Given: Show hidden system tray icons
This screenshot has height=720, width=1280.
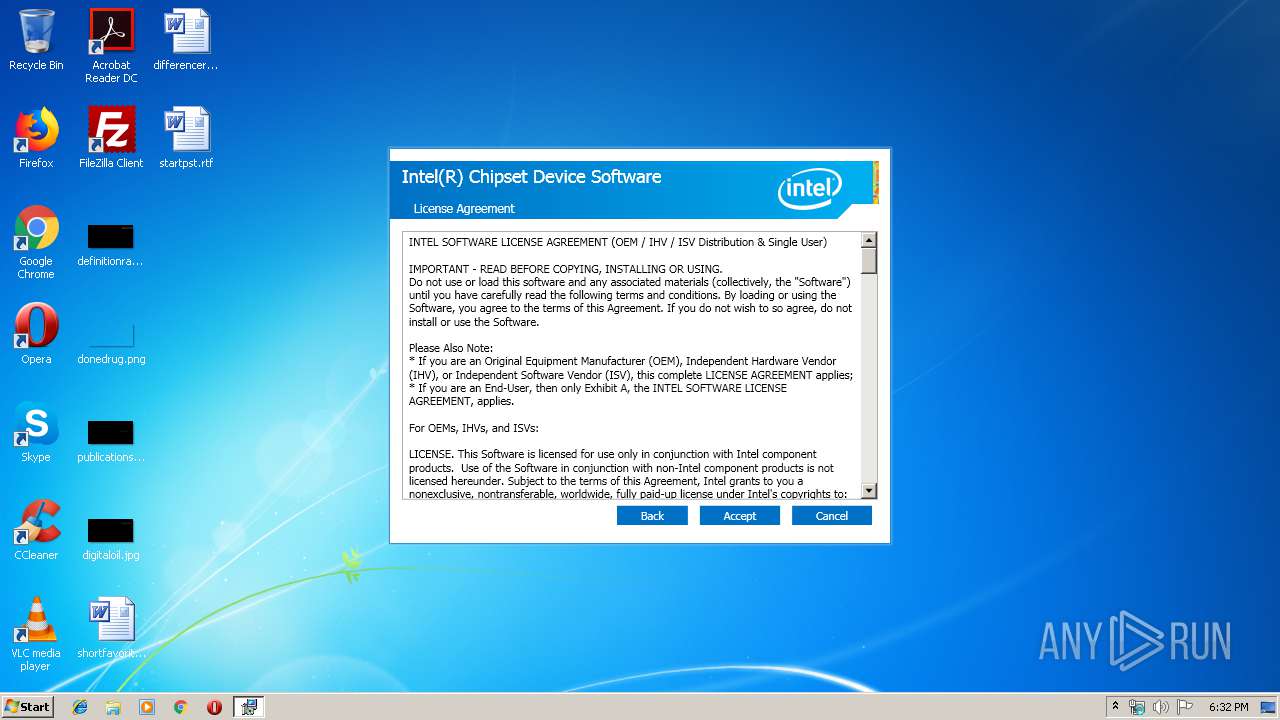Looking at the screenshot, I should pyautogui.click(x=1116, y=707).
